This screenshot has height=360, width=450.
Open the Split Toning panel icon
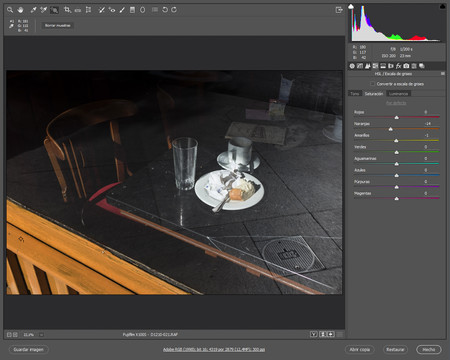[383, 66]
